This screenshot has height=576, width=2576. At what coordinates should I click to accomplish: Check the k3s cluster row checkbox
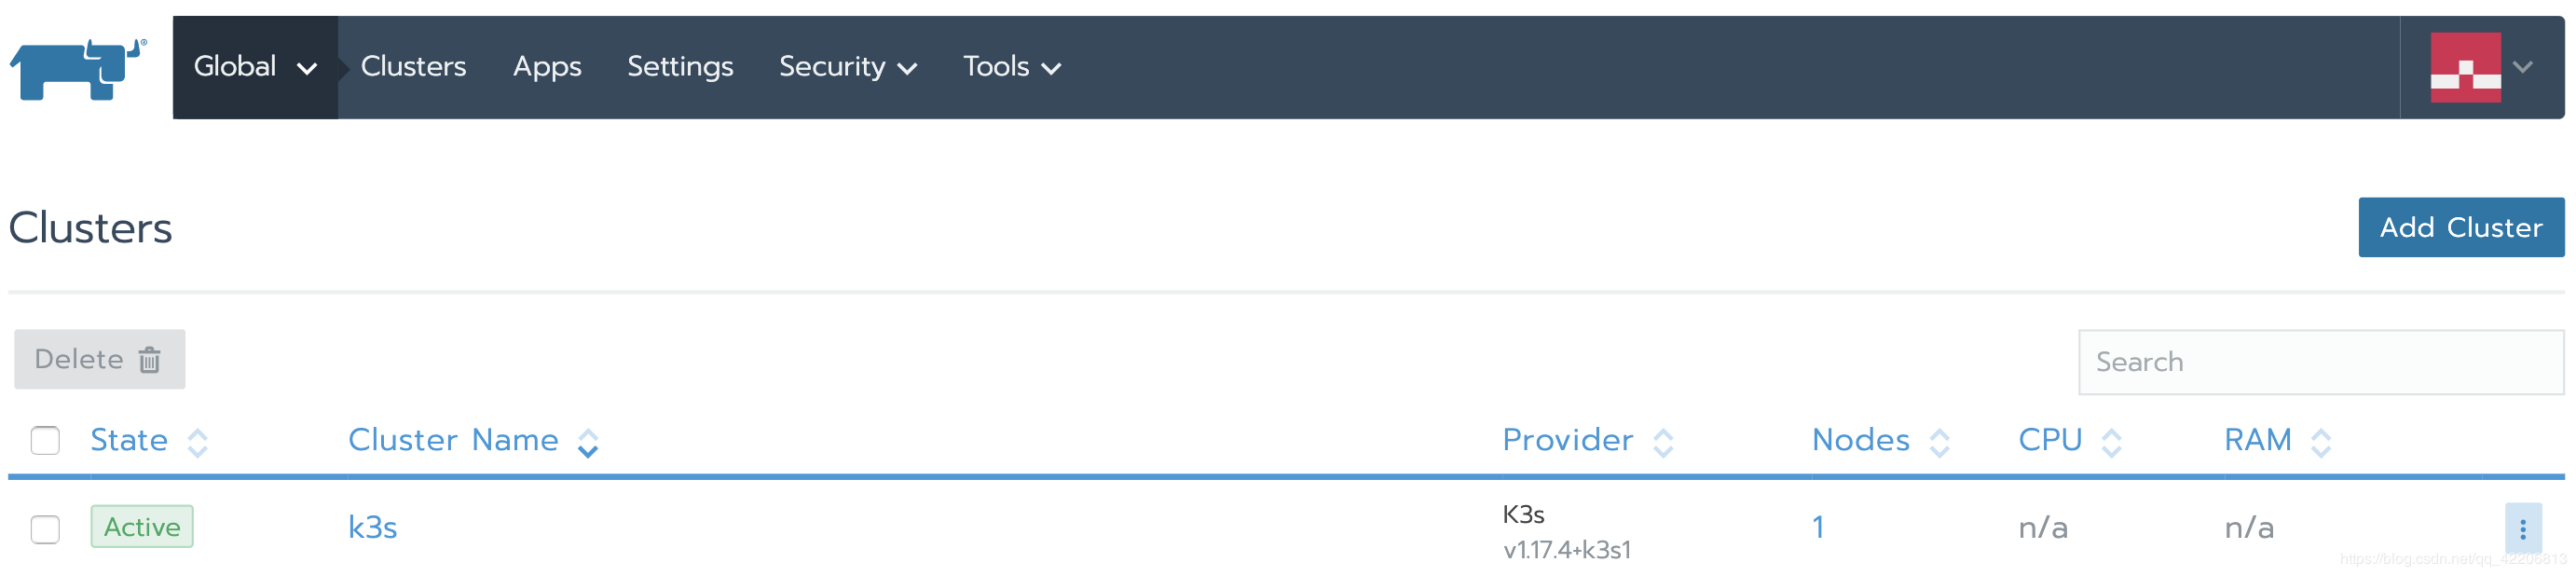pyautogui.click(x=45, y=528)
